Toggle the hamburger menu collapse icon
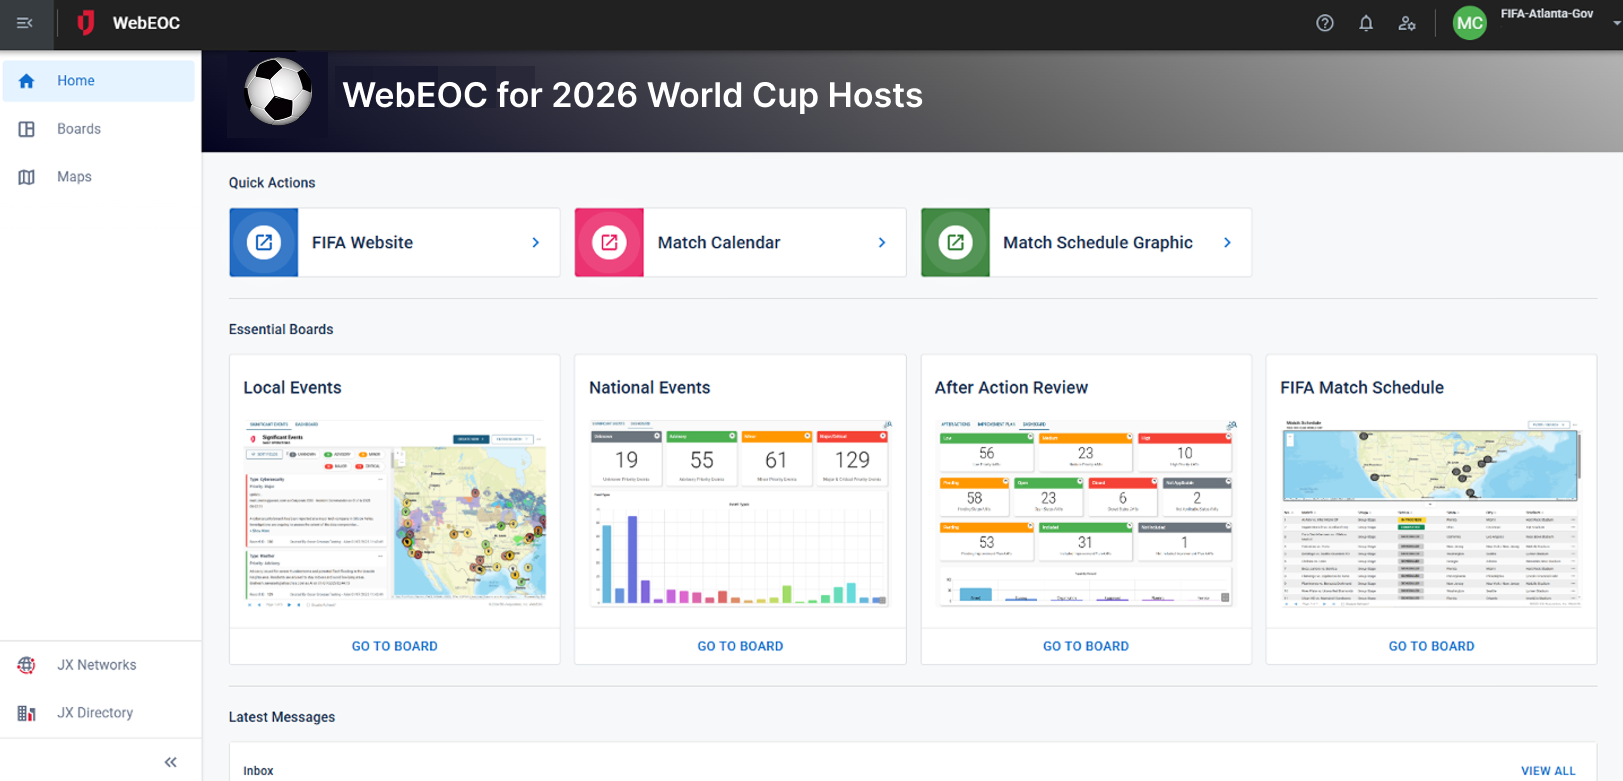Viewport: 1623px width, 781px height. (x=25, y=23)
